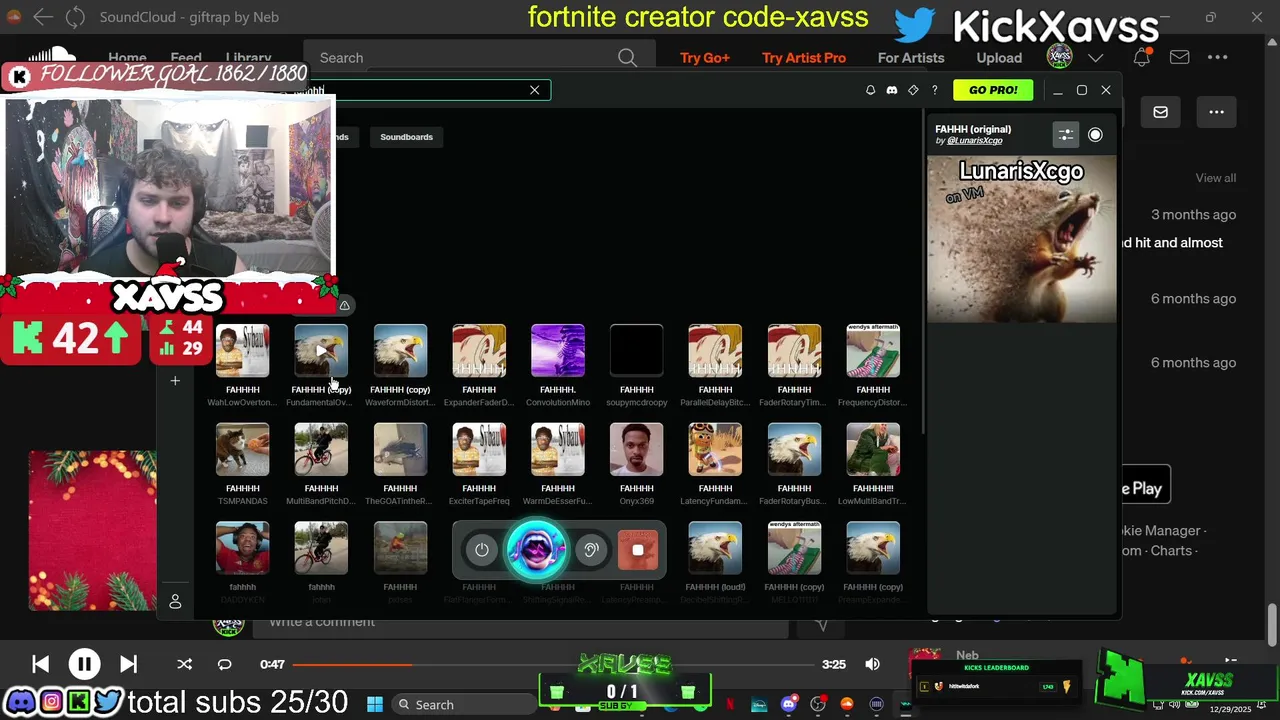Screen dimensions: 1280x720
Task: Play FAHHHH!!! sound by LowMultiBandTr
Action: click(873, 450)
